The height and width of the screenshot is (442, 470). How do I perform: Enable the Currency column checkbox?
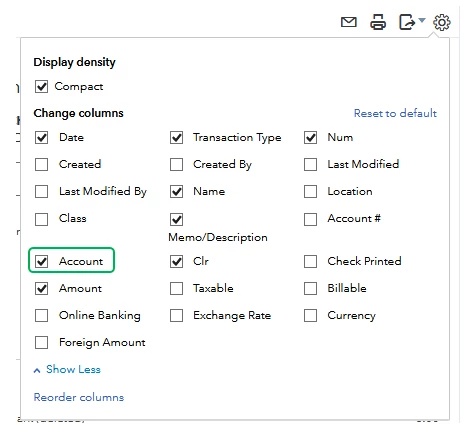(x=310, y=315)
